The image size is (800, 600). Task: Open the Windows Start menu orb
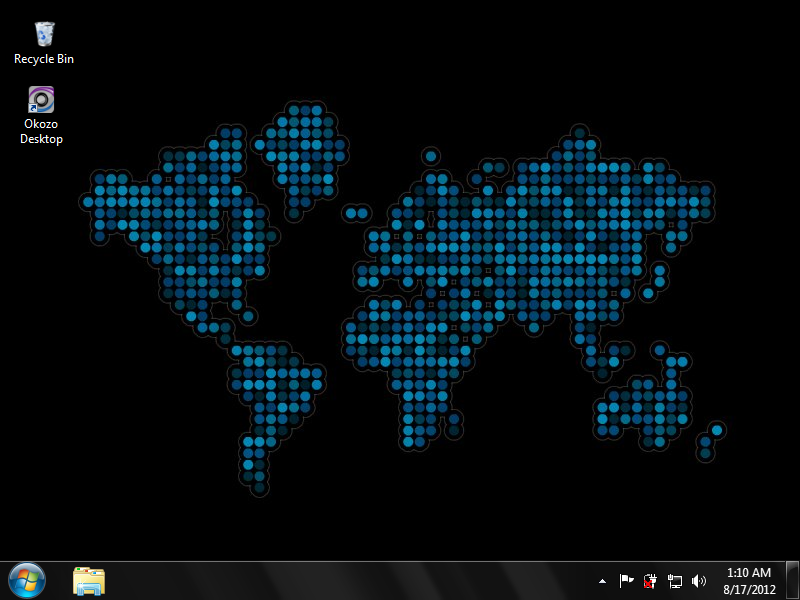coord(27,581)
